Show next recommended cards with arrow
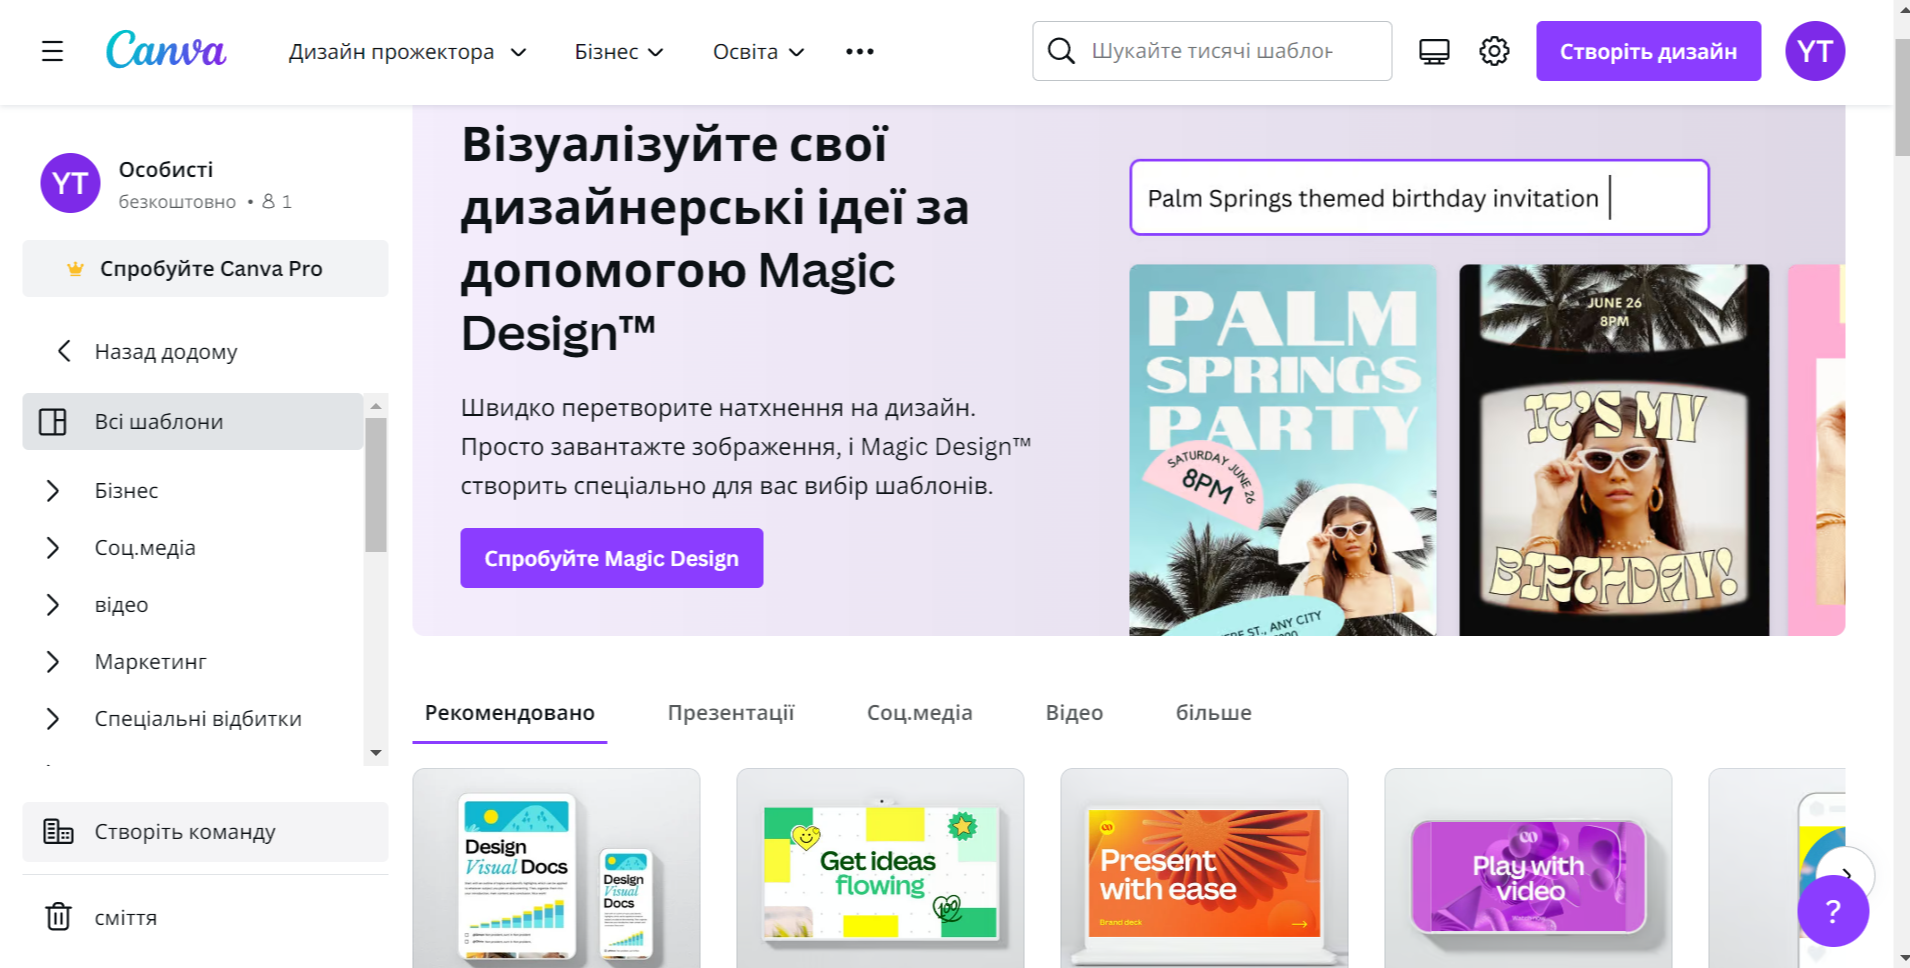 tap(1846, 876)
